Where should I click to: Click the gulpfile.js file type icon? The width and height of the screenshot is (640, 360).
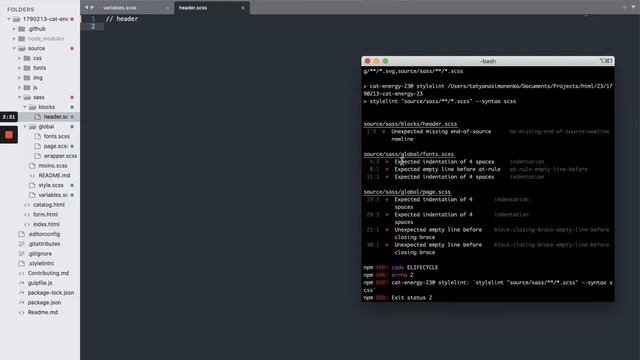point(22,283)
